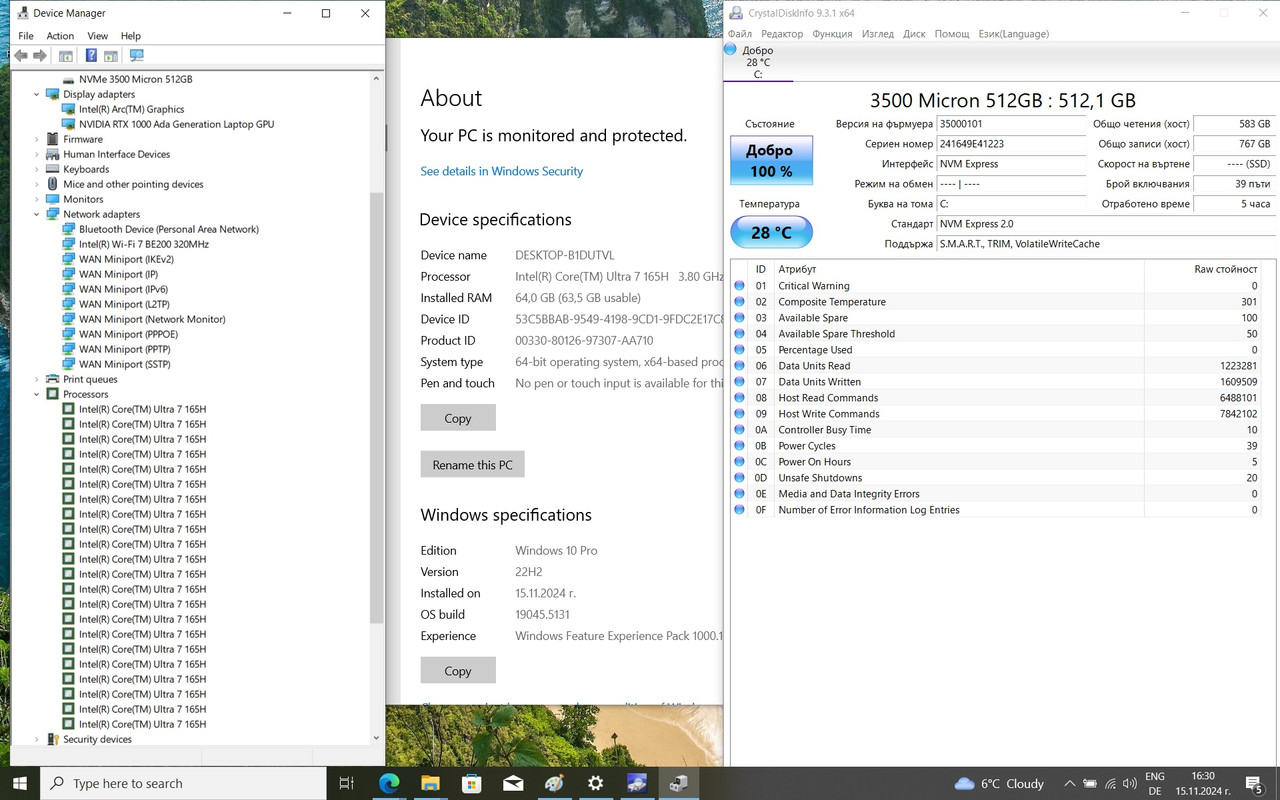This screenshot has width=1280, height=800.
Task: Click the Raw стойност column header
Action: pyautogui.click(x=1203, y=269)
